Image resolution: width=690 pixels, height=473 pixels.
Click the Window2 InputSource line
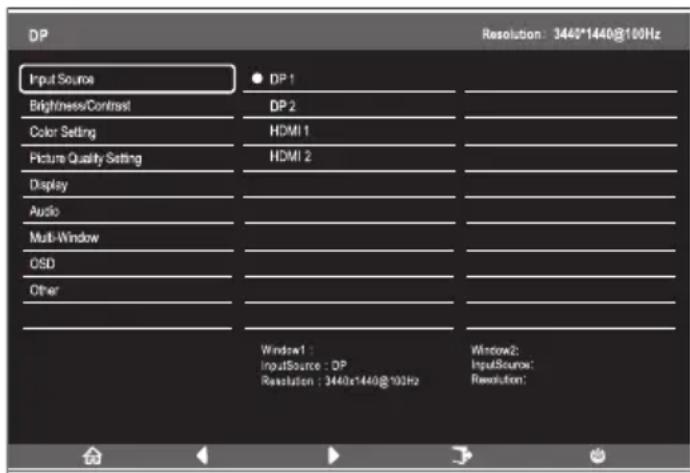(x=502, y=365)
